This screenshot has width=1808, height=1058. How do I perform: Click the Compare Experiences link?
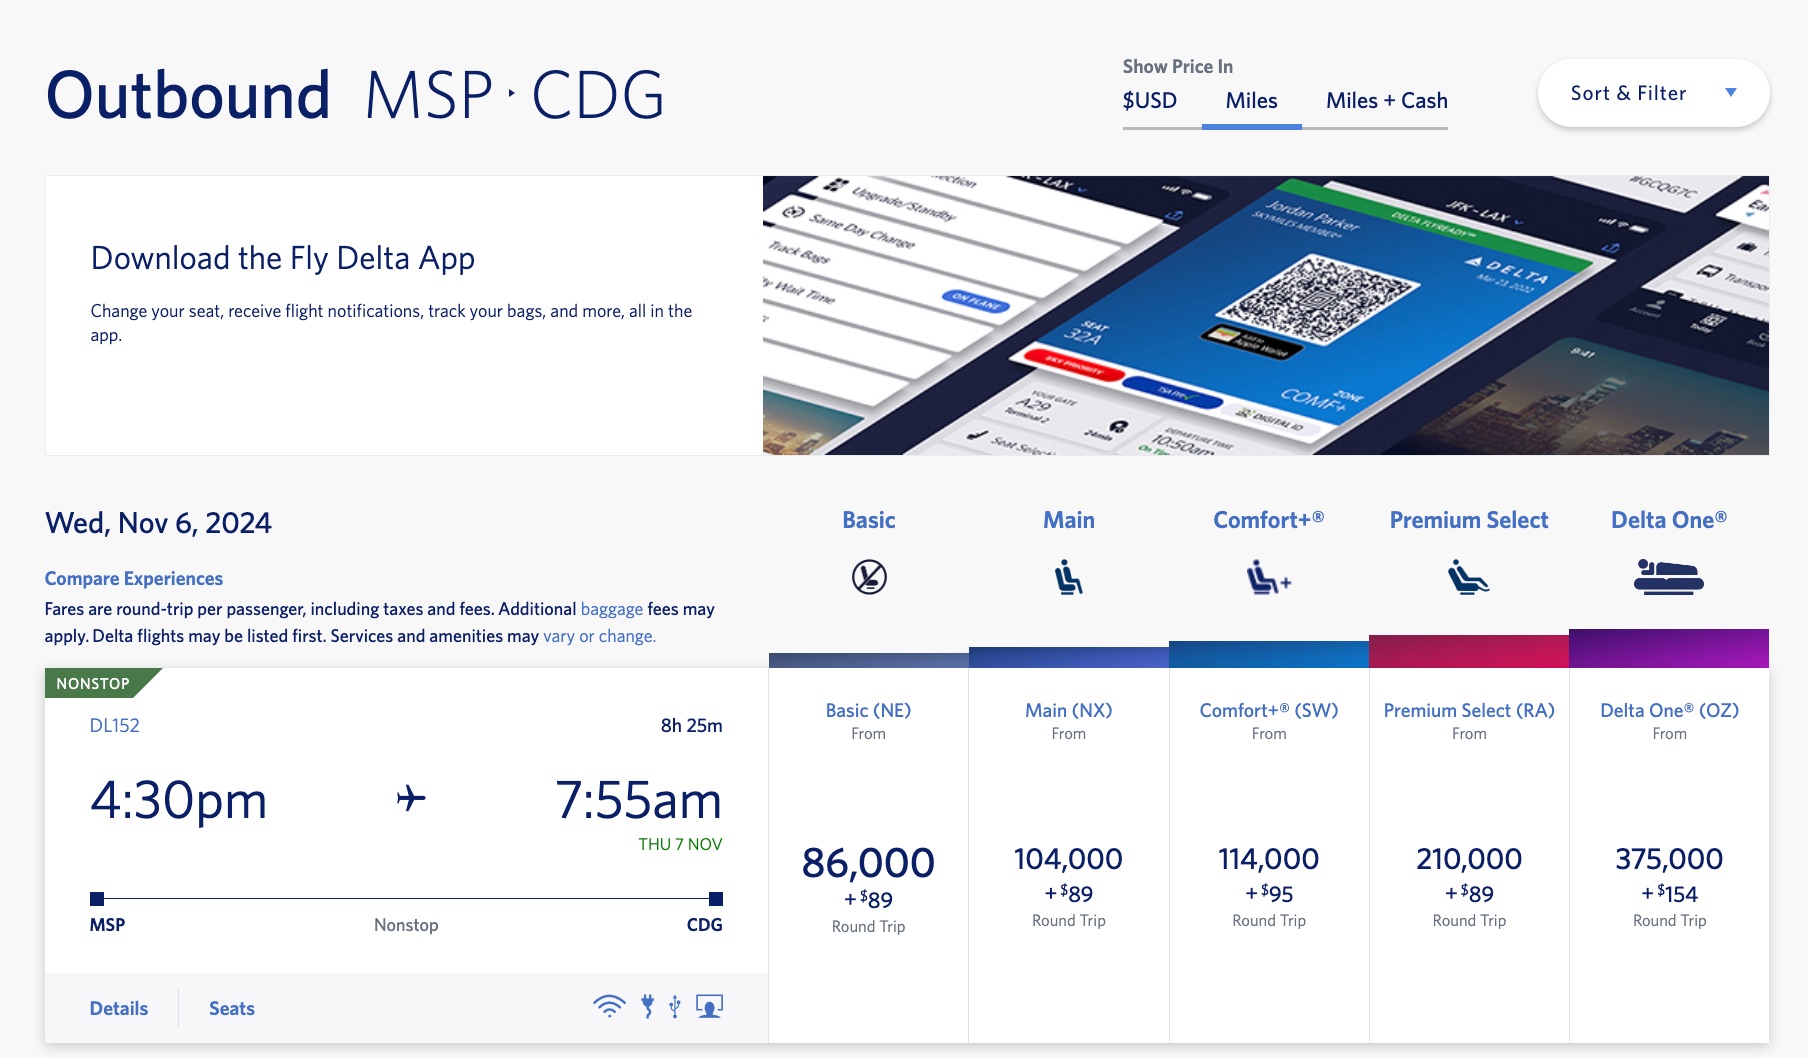133,578
